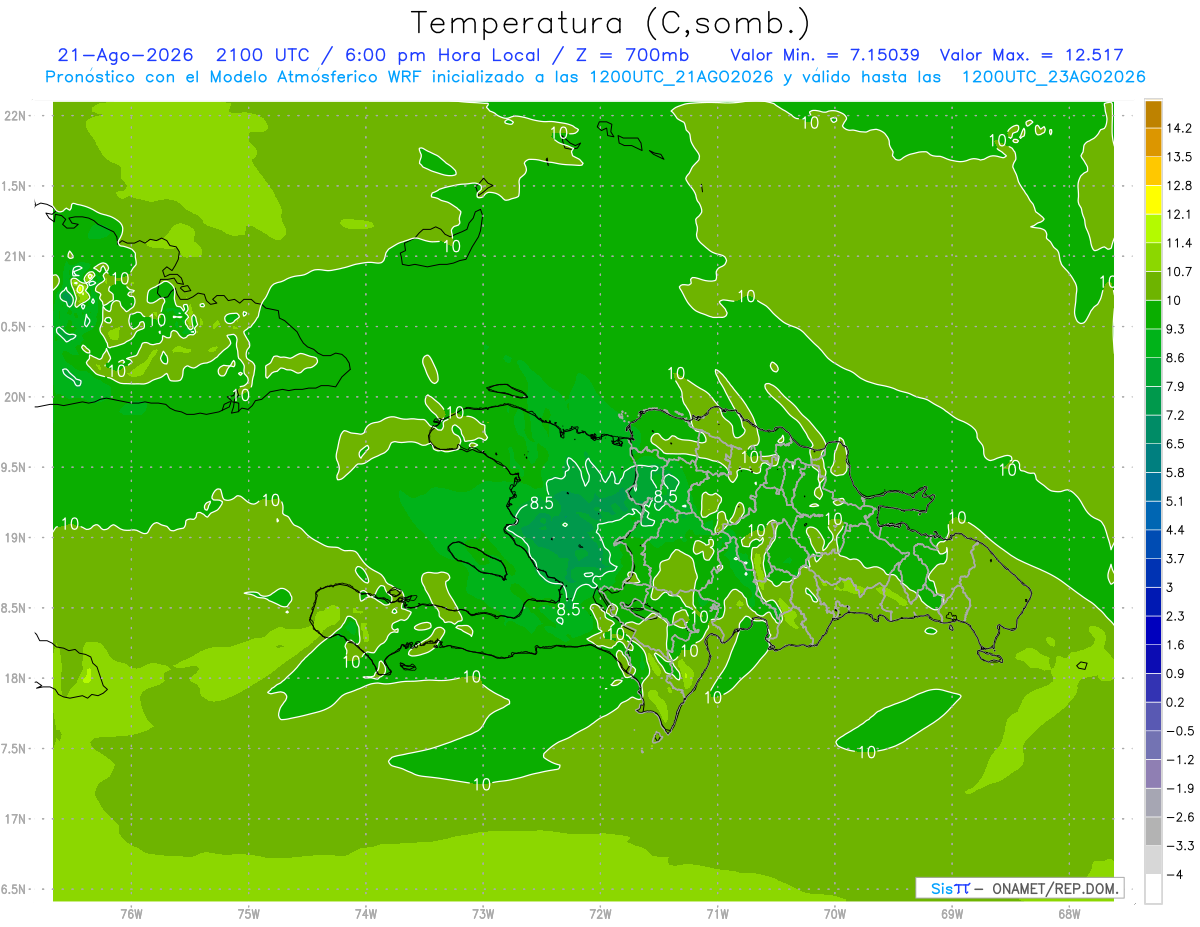
Task: Click the '7.5N' latitude tick label
Action: tap(15, 750)
